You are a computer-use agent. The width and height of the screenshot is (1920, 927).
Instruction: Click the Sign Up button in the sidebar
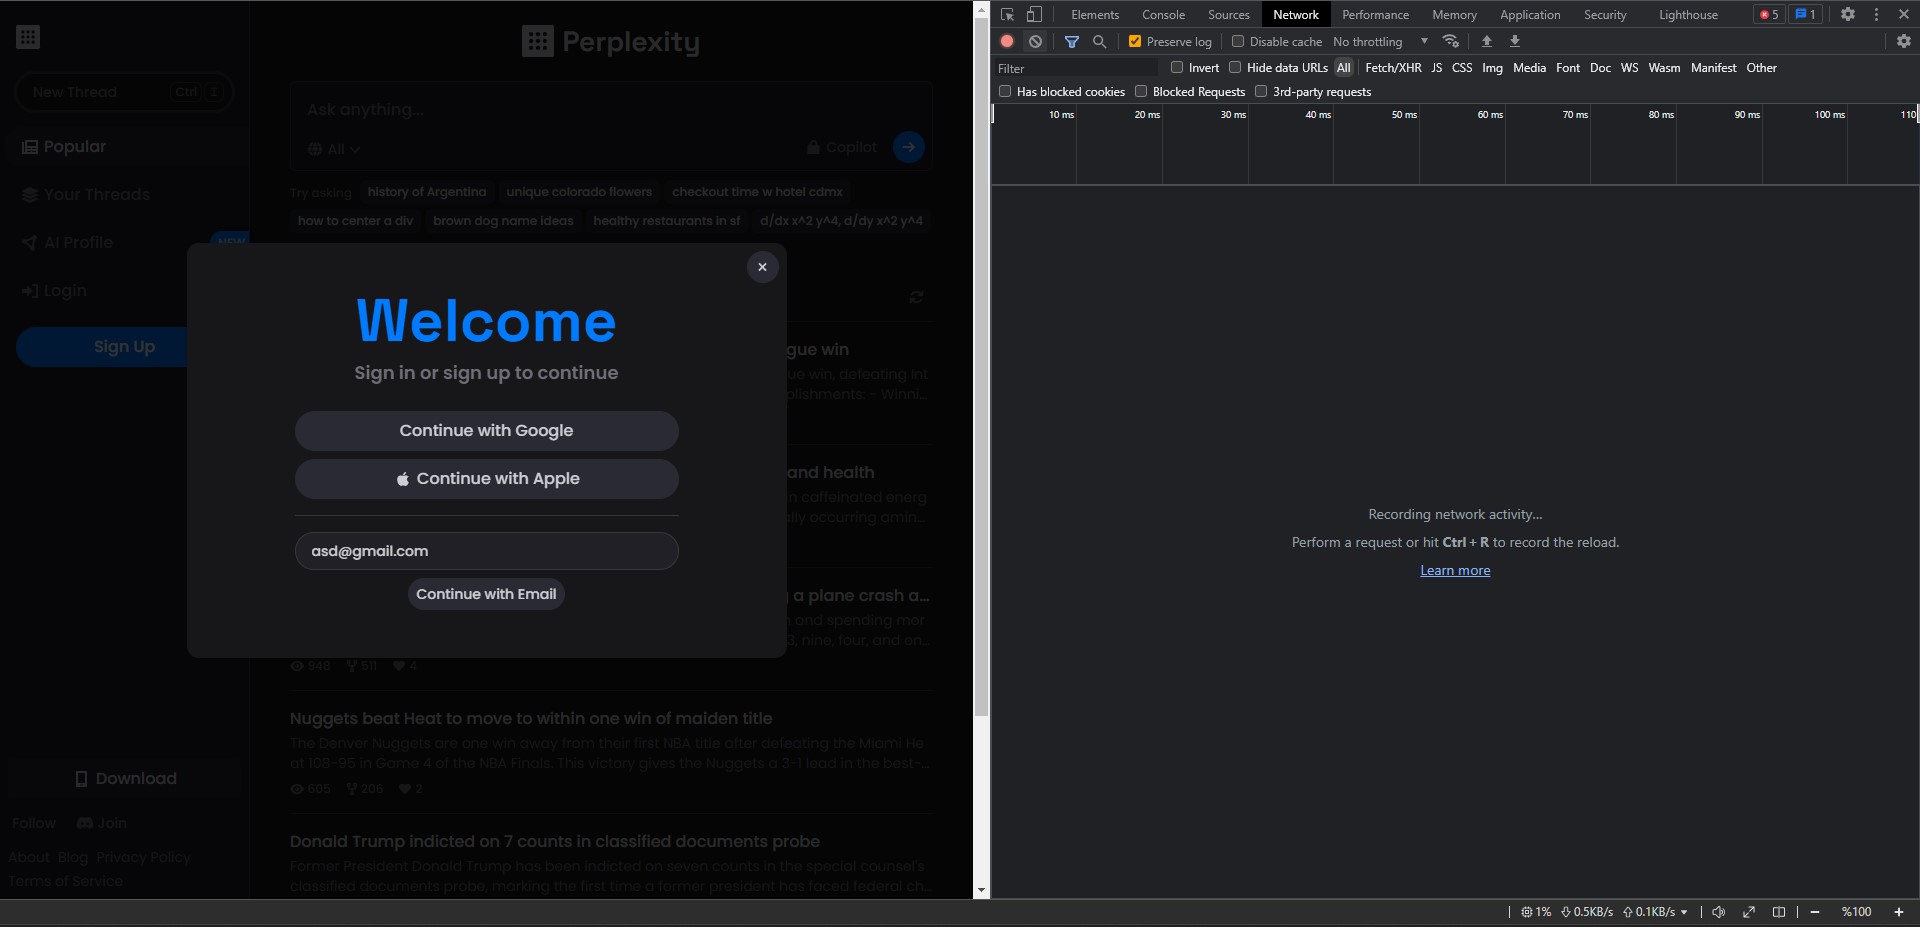(x=124, y=346)
